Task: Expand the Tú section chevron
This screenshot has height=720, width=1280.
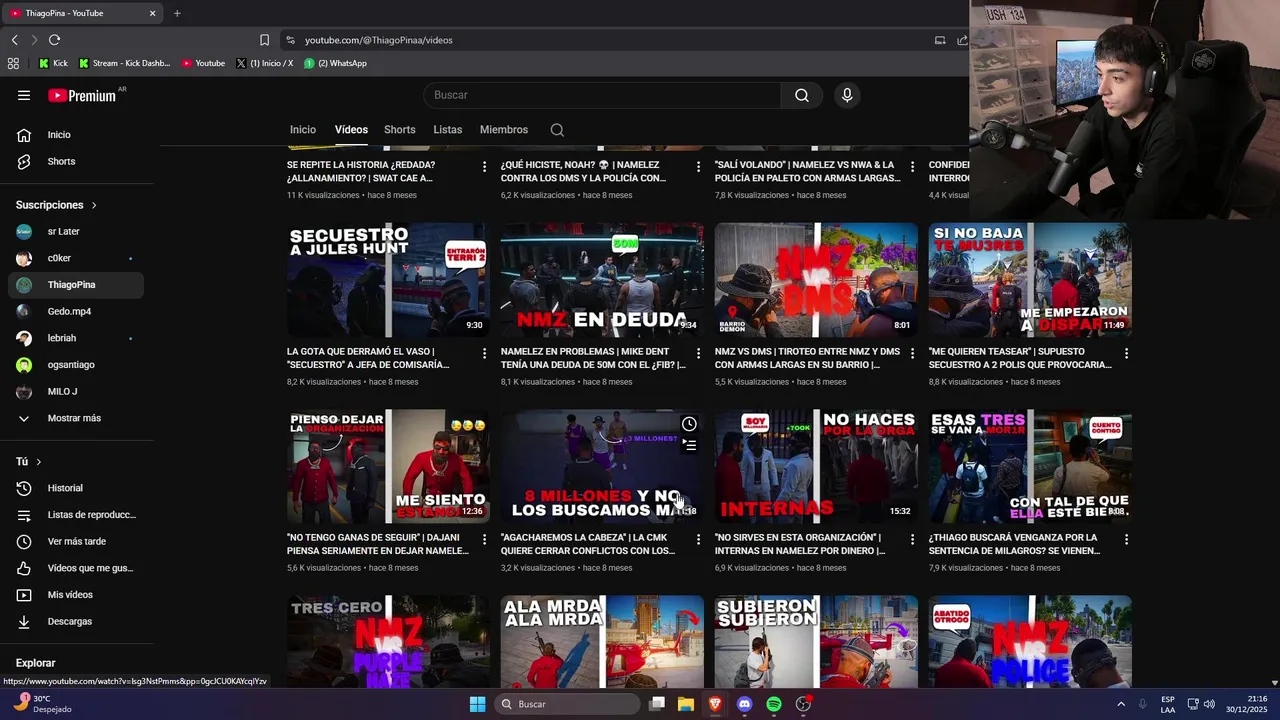Action: (39, 462)
